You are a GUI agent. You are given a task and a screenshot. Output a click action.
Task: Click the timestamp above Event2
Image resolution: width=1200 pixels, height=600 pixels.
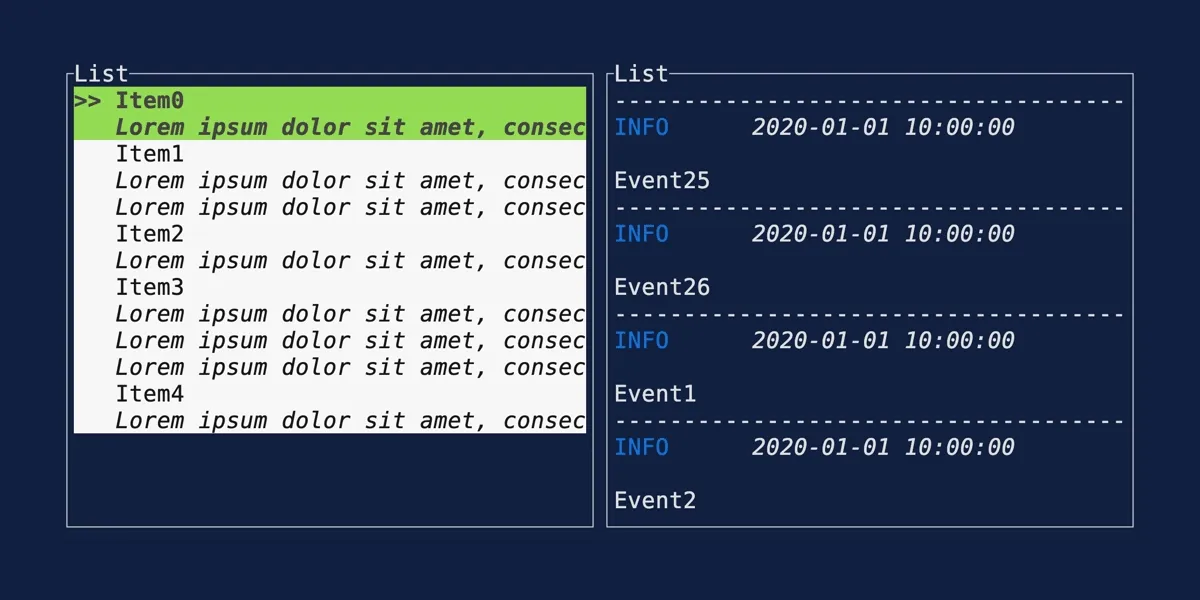(883, 448)
